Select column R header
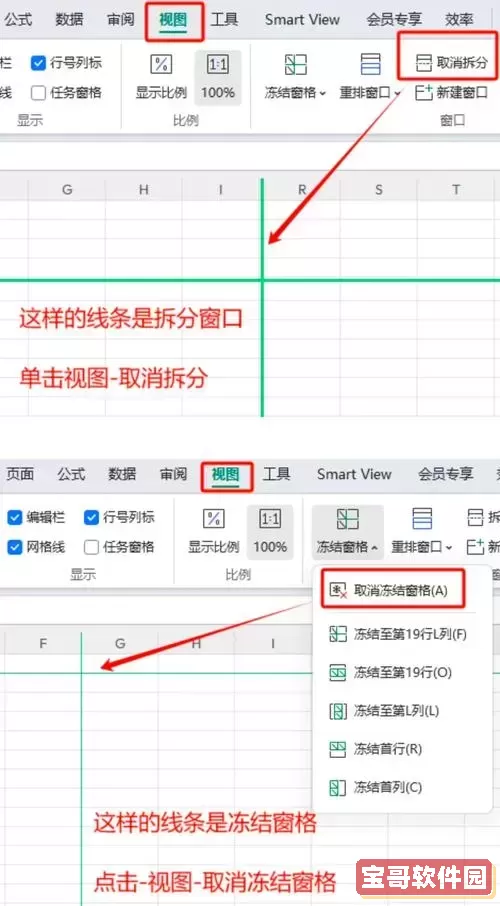The image size is (500, 906). pyautogui.click(x=302, y=190)
